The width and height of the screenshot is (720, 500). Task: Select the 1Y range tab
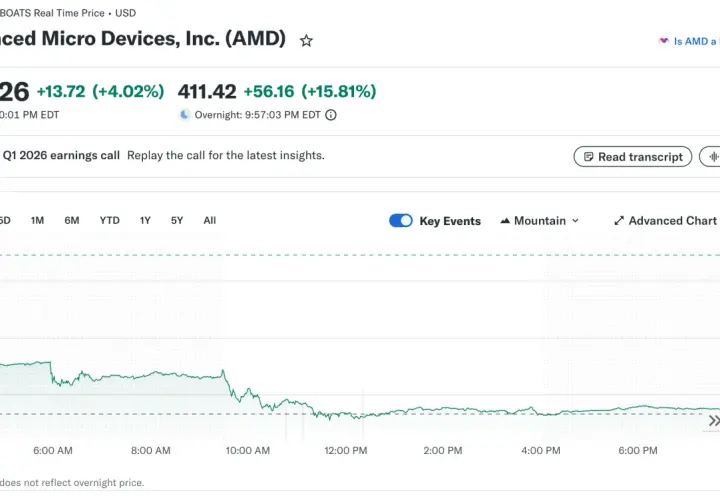point(145,220)
